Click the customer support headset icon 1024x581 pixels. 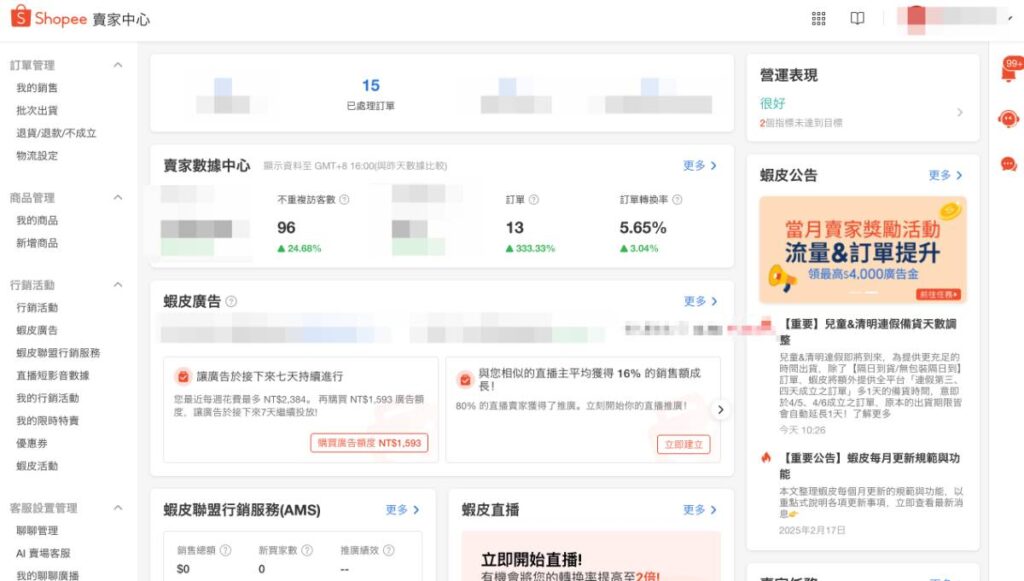pyautogui.click(x=1008, y=119)
